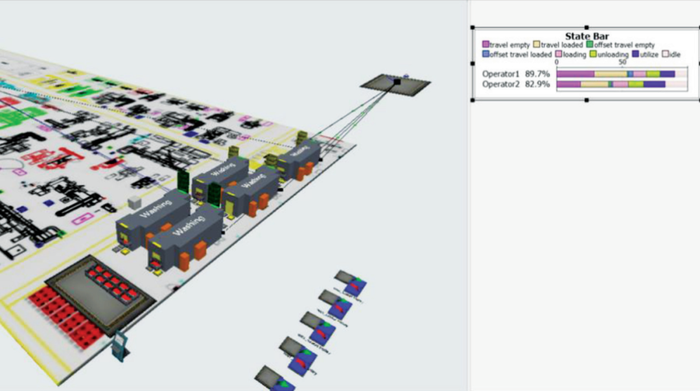The width and height of the screenshot is (700, 391).
Task: Click the Operator1 purple travel empty bar segment
Action: [575, 74]
